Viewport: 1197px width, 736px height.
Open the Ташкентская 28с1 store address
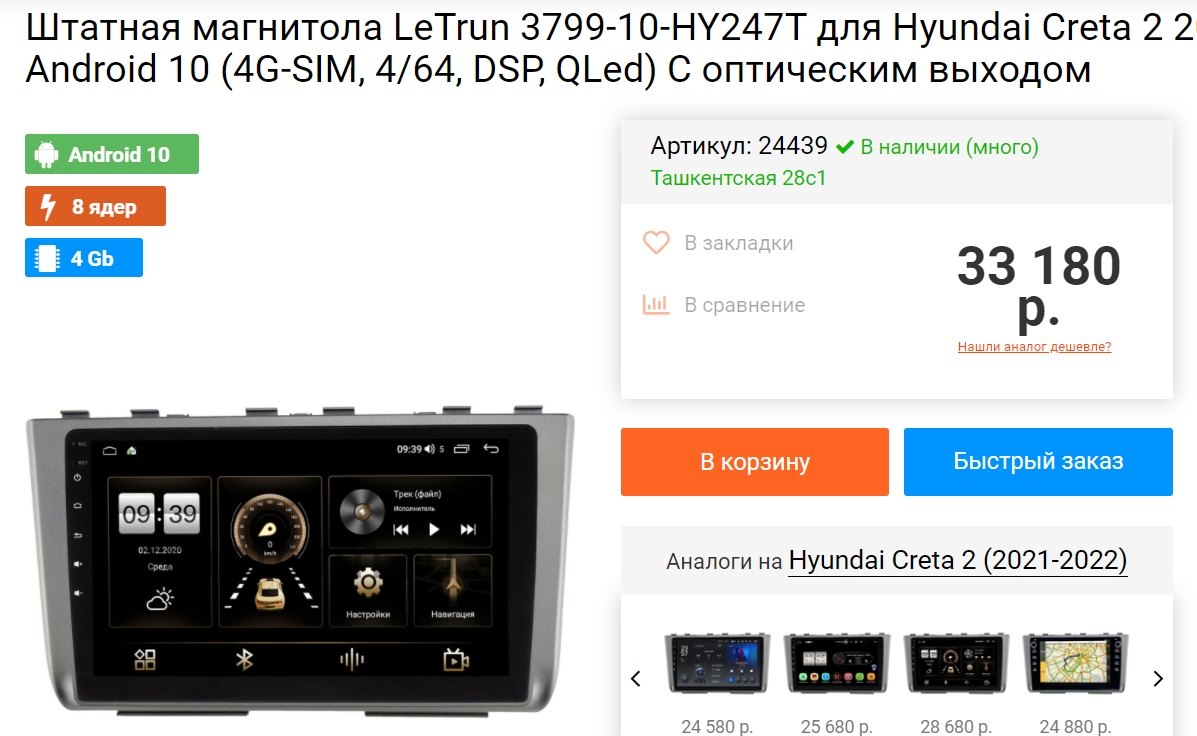pos(738,178)
